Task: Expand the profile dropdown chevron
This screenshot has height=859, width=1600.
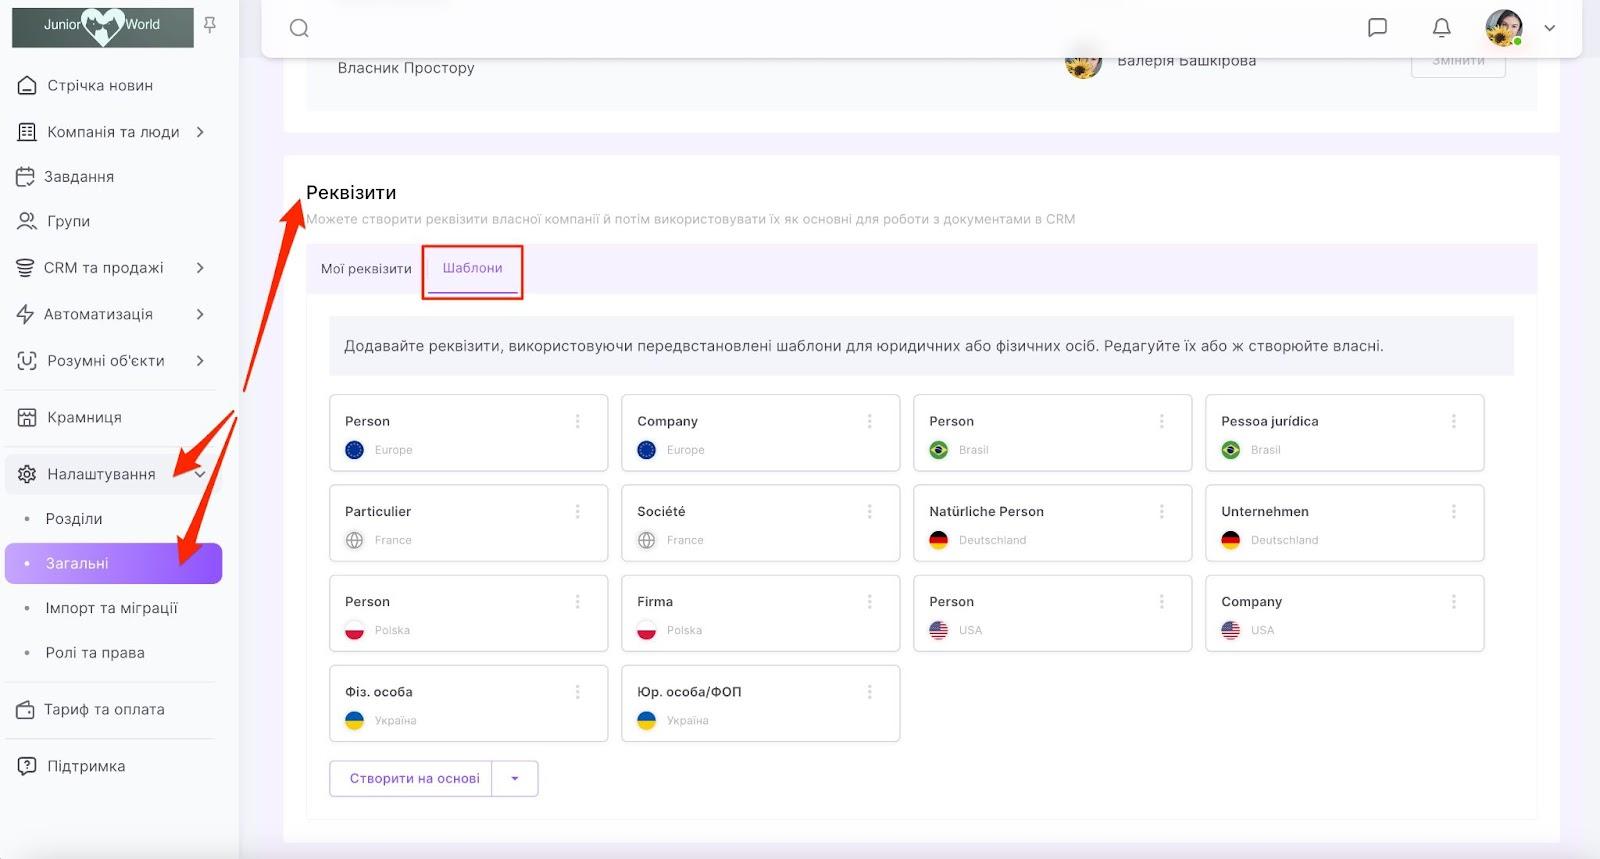Action: click(1549, 28)
